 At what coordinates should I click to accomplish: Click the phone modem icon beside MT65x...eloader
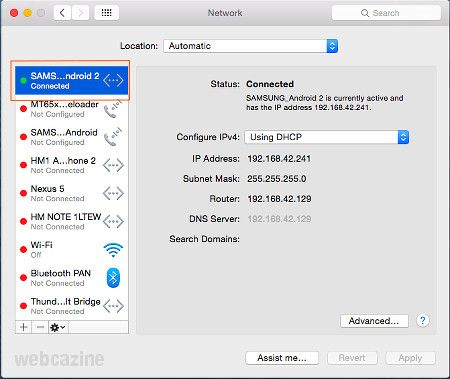[113, 109]
